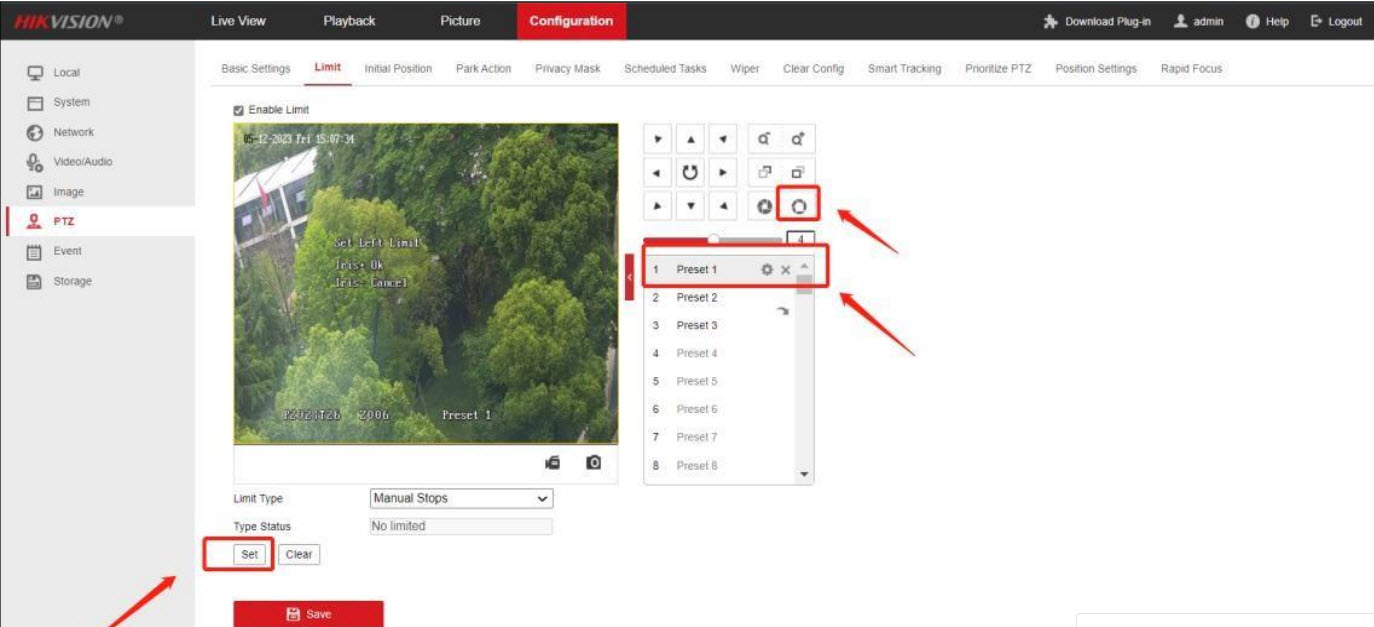The width and height of the screenshot is (1374, 627).
Task: Open the Playback menu
Action: (x=349, y=21)
